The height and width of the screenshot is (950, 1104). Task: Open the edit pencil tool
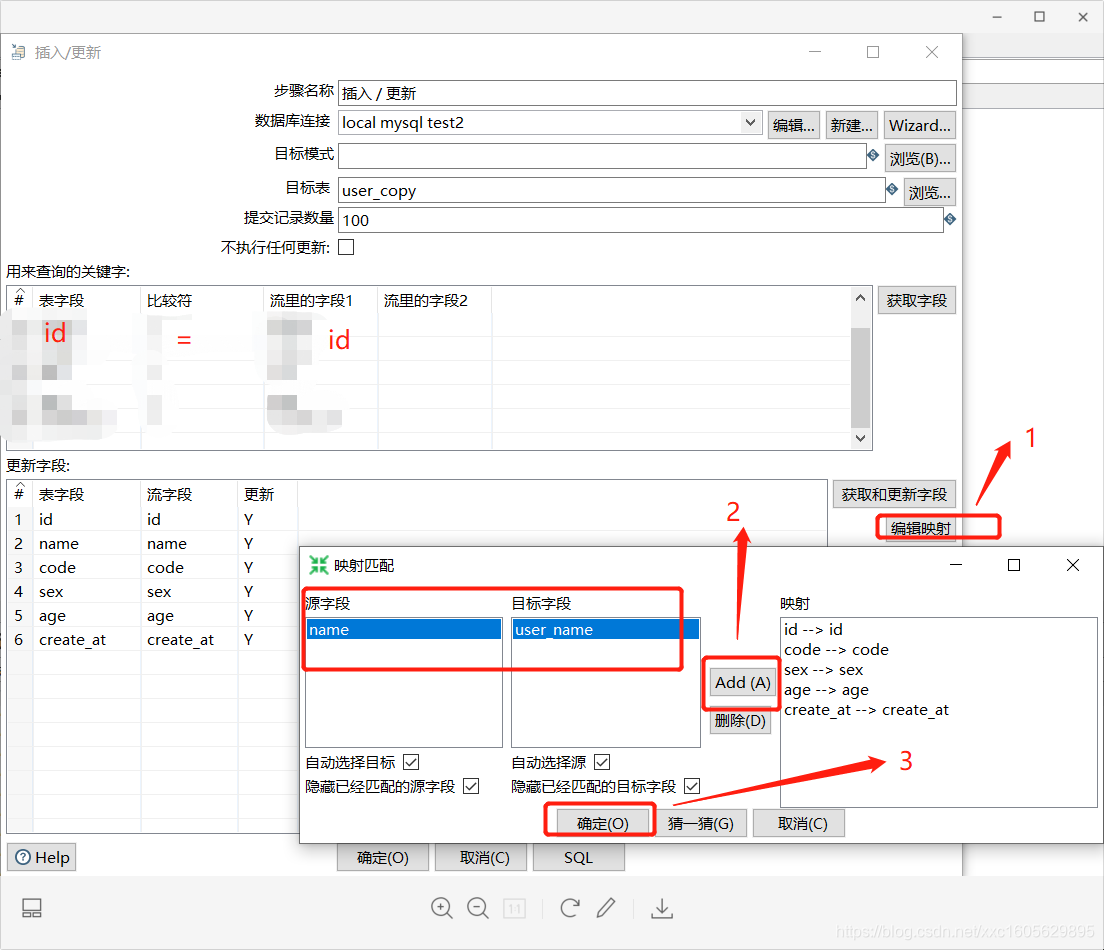(x=606, y=908)
